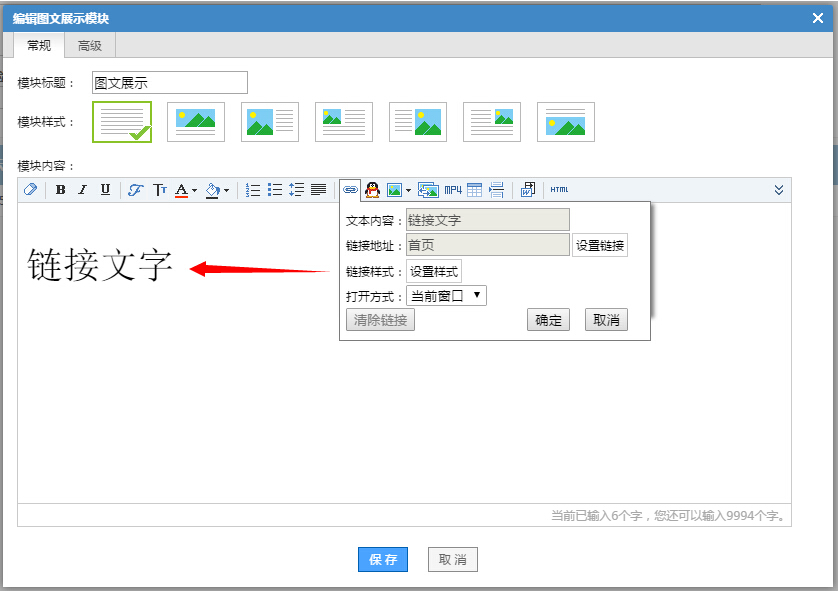
Task: Open the HTML source view
Action: point(559,190)
